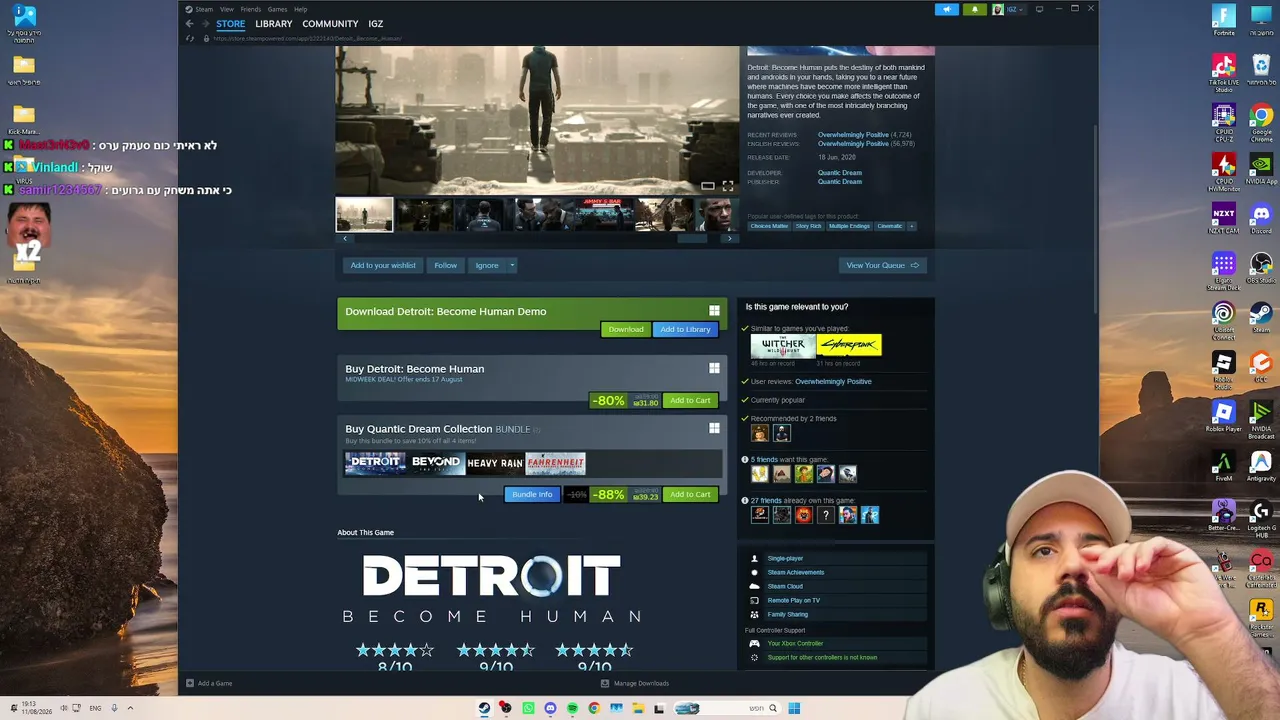Screen dimensions: 1280x720
Task: Download the Detroit demo
Action: pyautogui.click(x=626, y=329)
